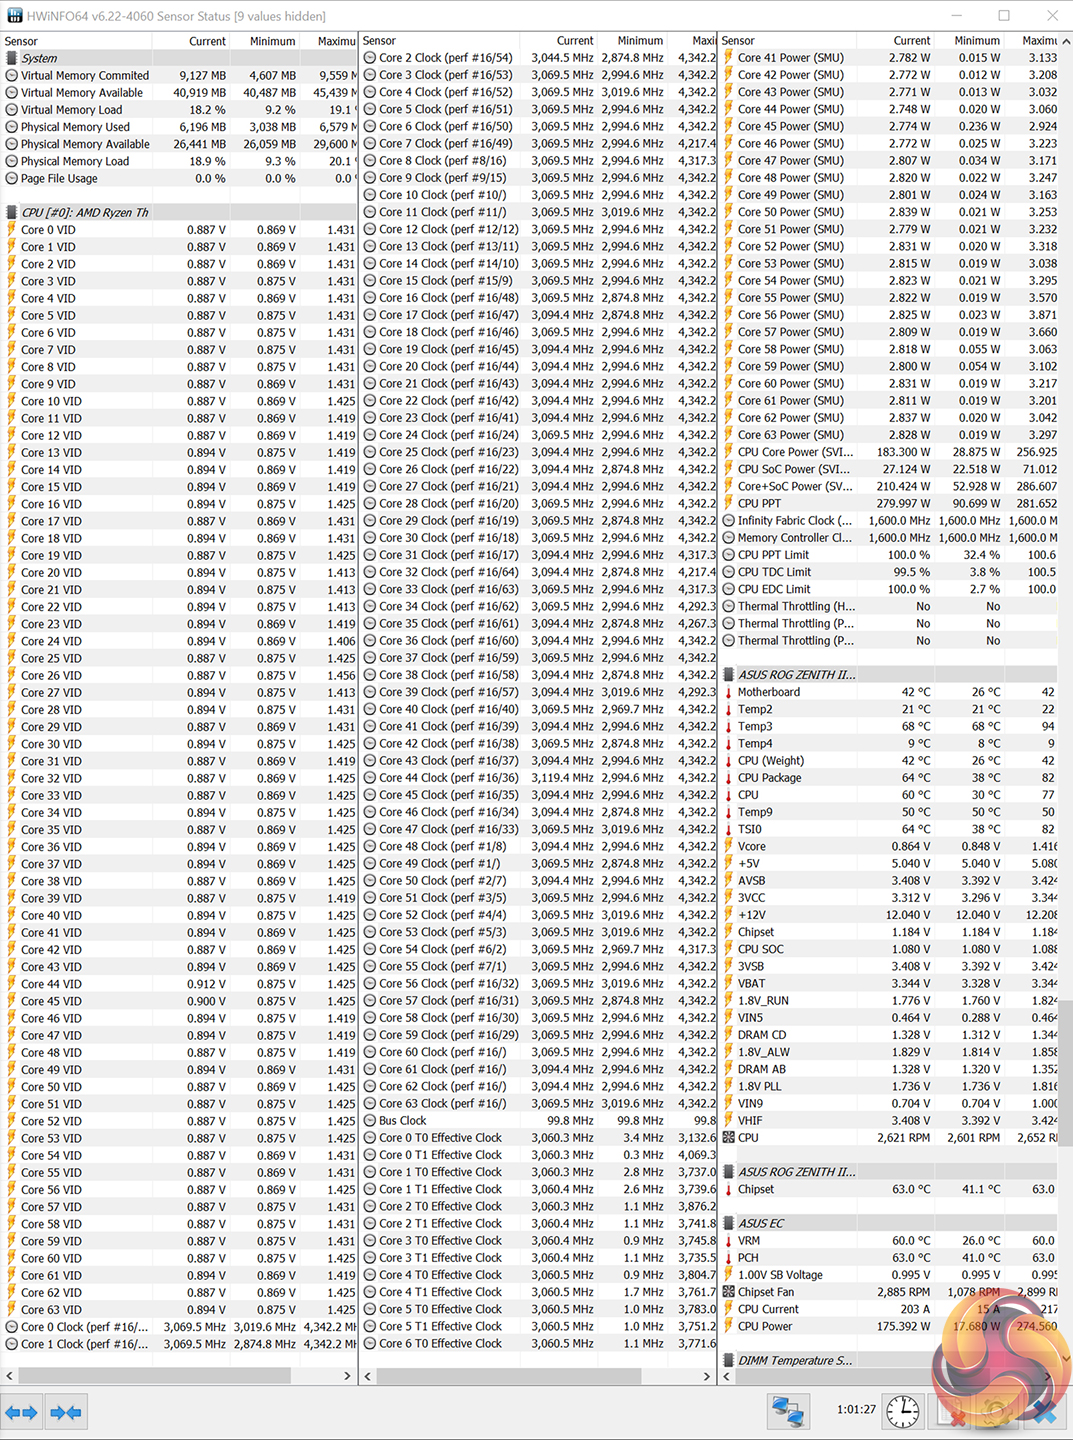Click the 1:01:27 elapsed time readout
Viewport: 1073px width, 1440px height.
point(856,1410)
